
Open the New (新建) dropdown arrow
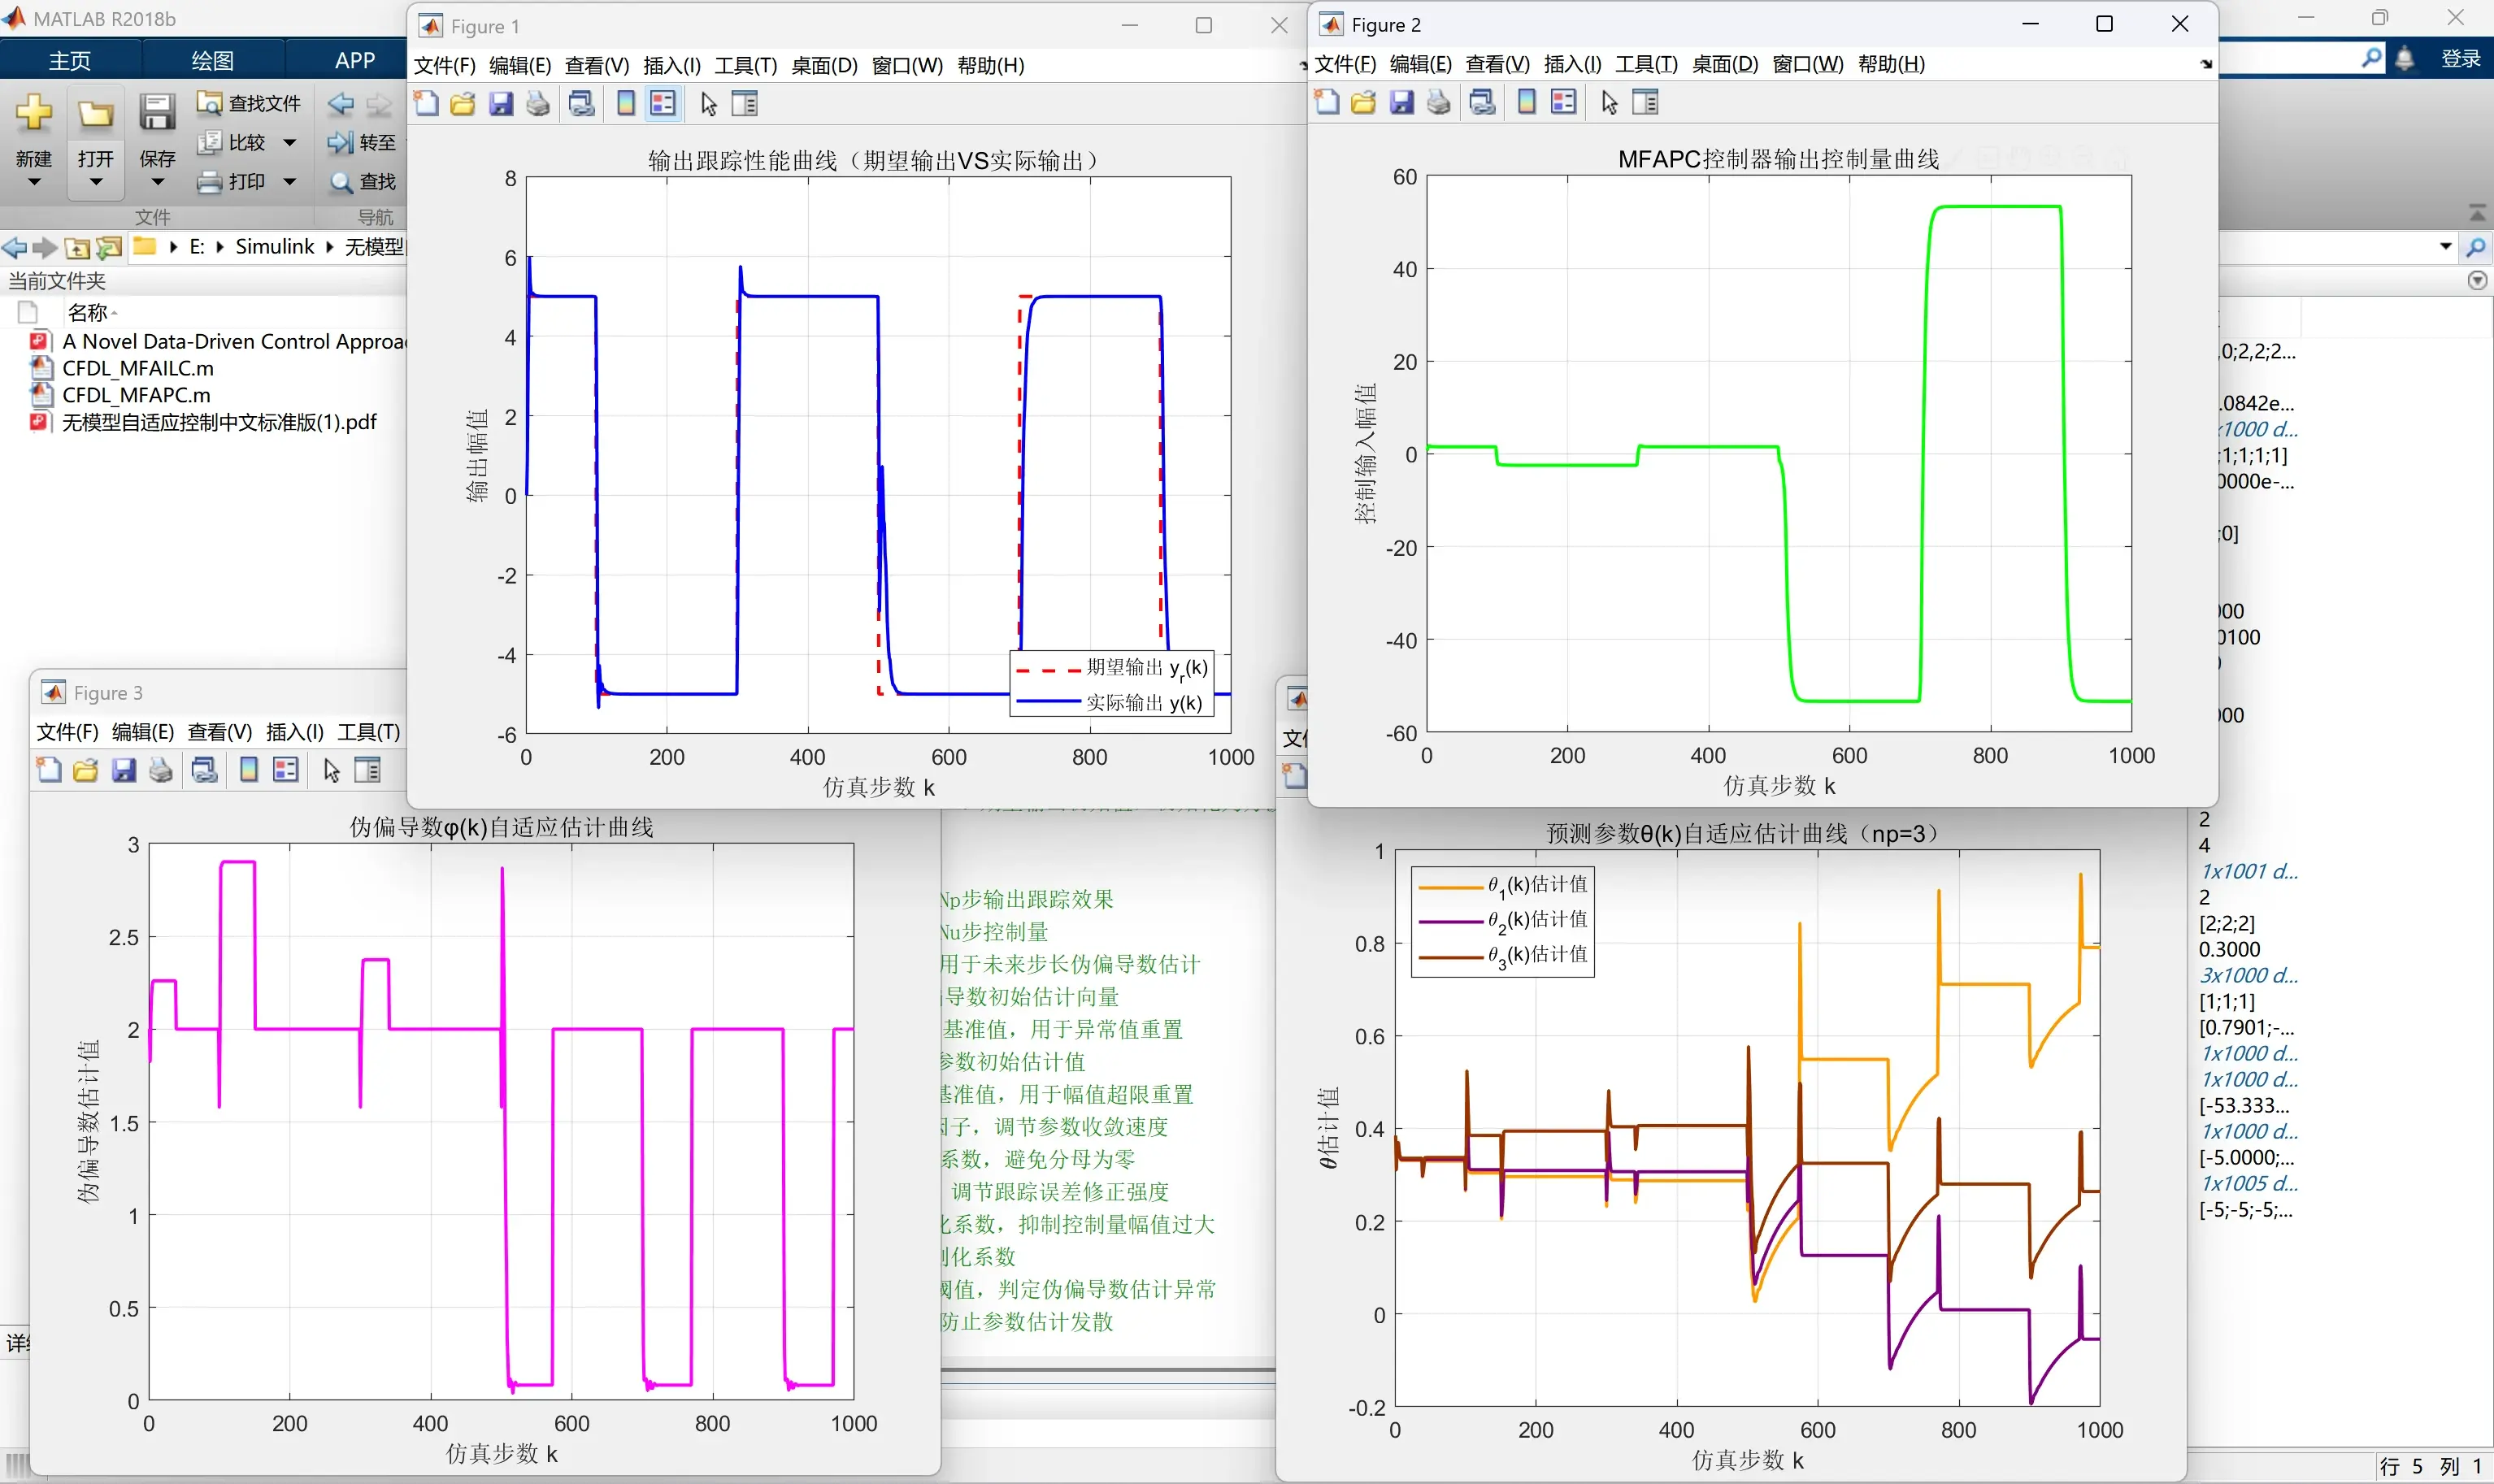(34, 182)
